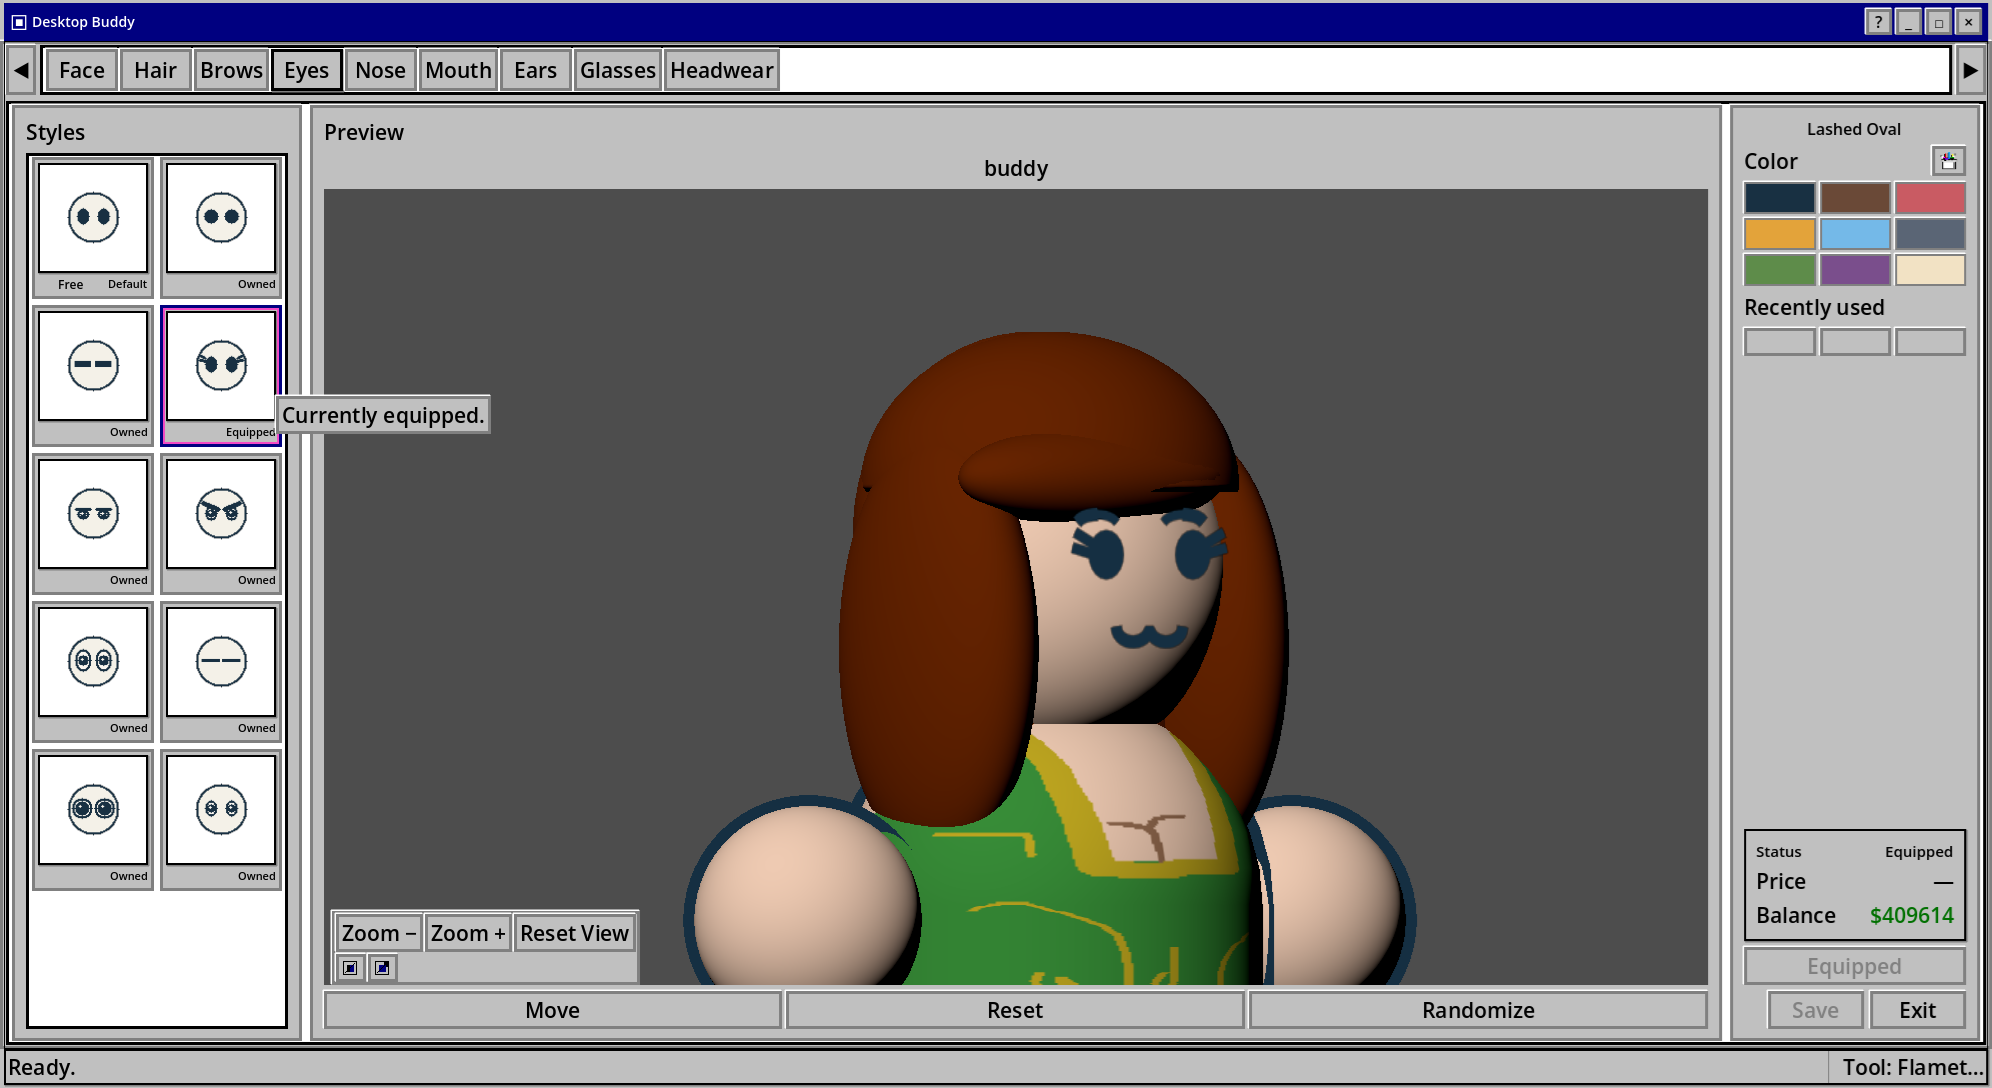Switch to the Glasses tab
The width and height of the screenshot is (1992, 1088).
point(617,70)
